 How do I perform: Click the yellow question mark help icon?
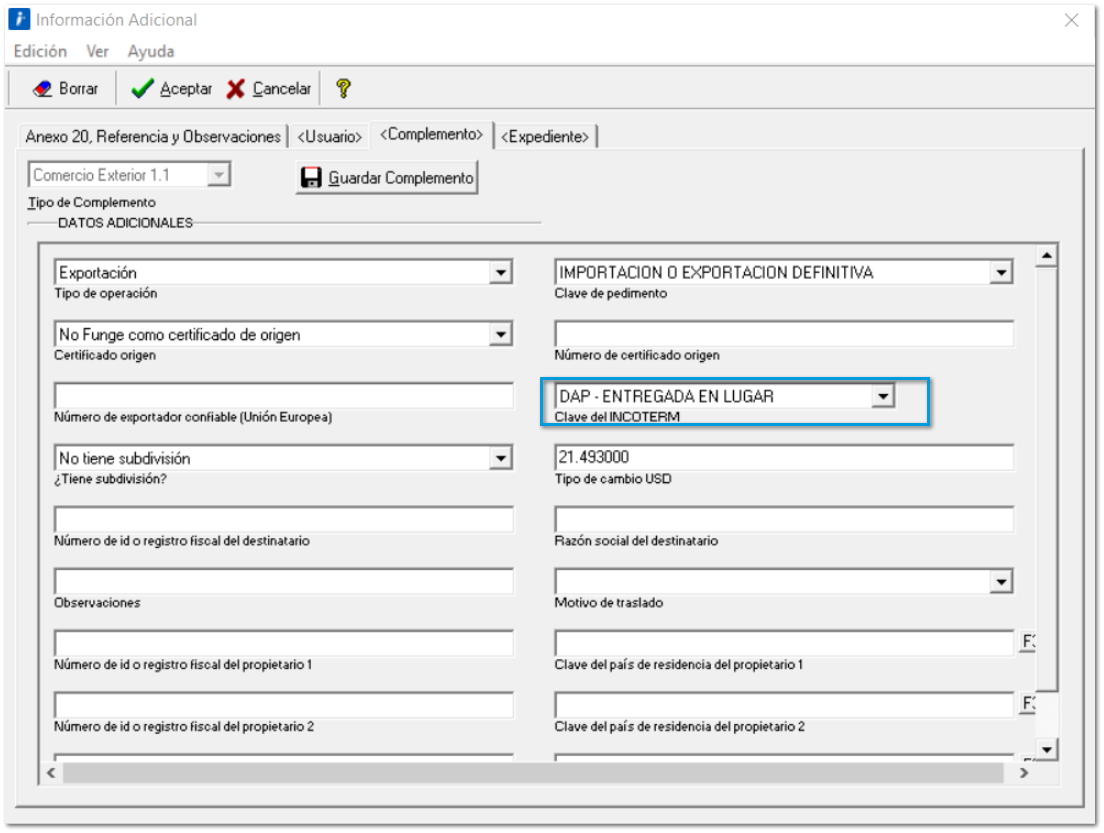click(x=341, y=89)
